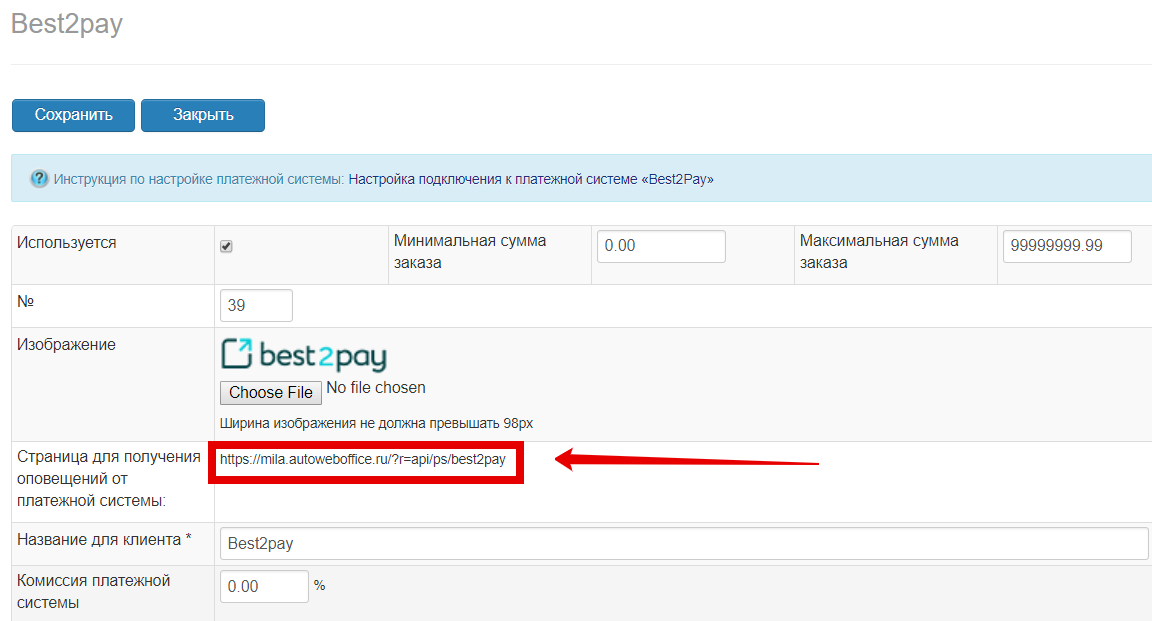Image resolution: width=1152 pixels, height=621 pixels.
Task: Click the Choose File button
Action: [271, 392]
